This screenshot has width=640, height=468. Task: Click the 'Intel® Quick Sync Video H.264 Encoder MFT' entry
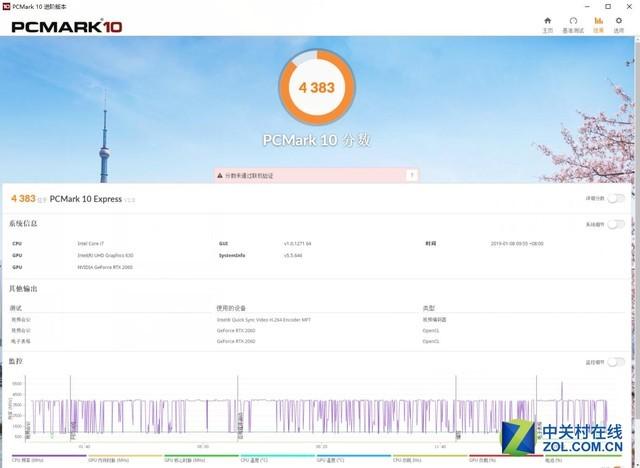point(264,319)
